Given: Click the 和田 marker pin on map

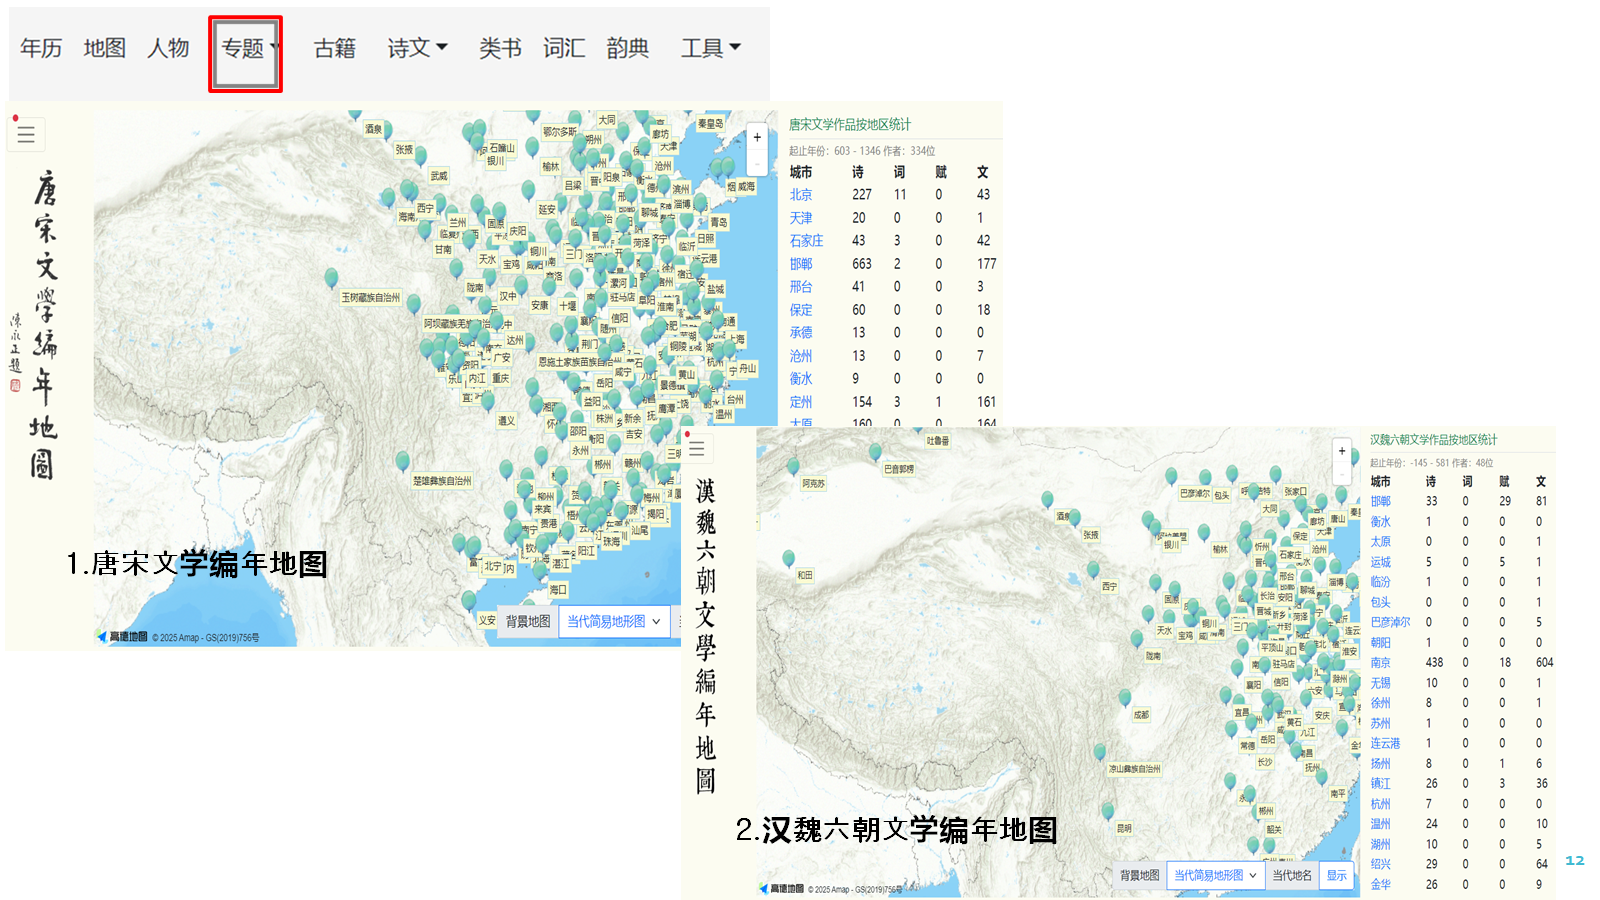Looking at the screenshot, I should pyautogui.click(x=788, y=558).
